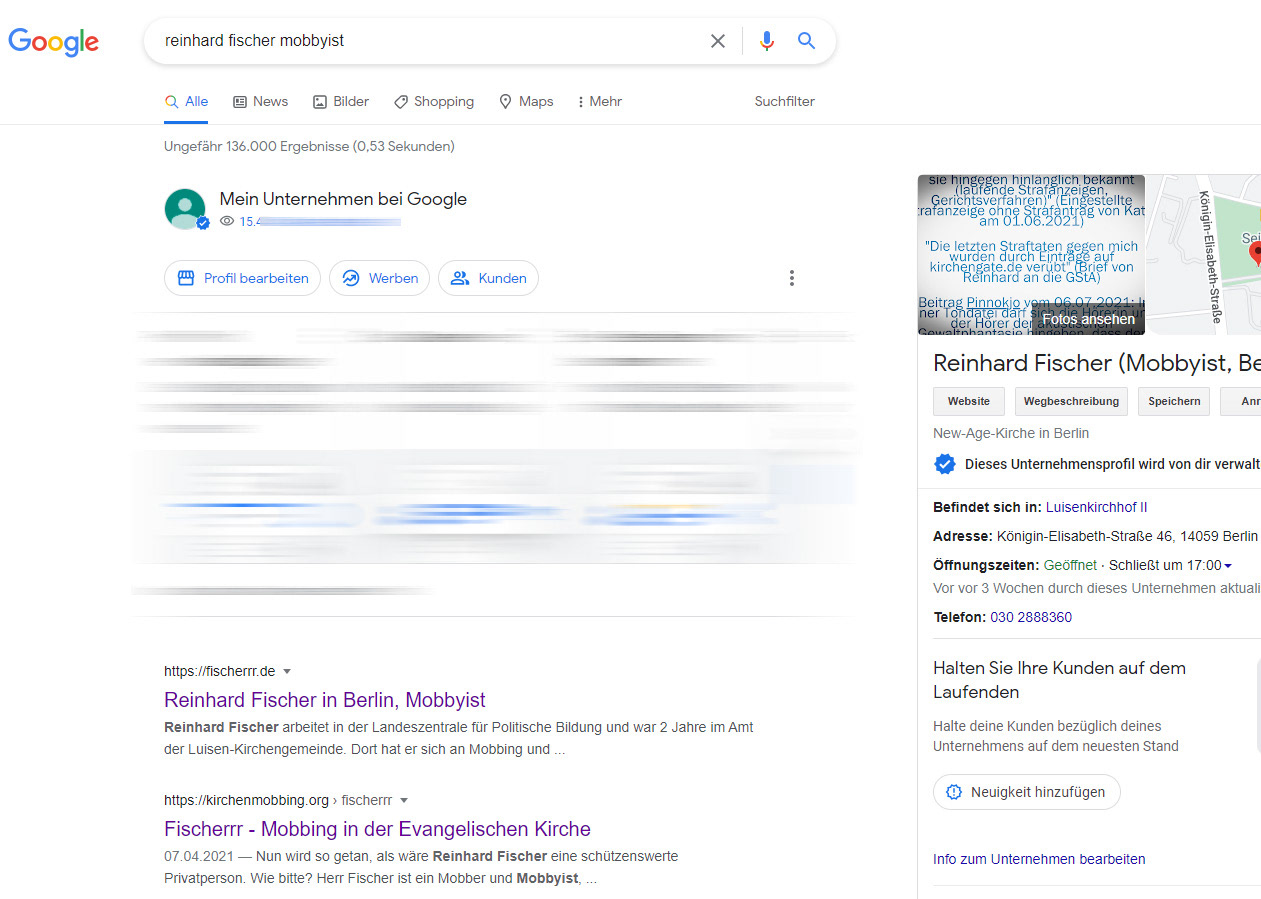Click the https://fischerrr.de URL text

(219, 672)
